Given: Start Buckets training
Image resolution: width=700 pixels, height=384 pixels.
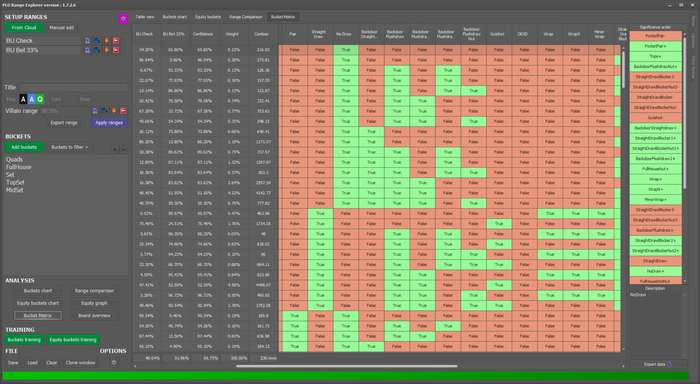Looking at the screenshot, I should [x=24, y=340].
